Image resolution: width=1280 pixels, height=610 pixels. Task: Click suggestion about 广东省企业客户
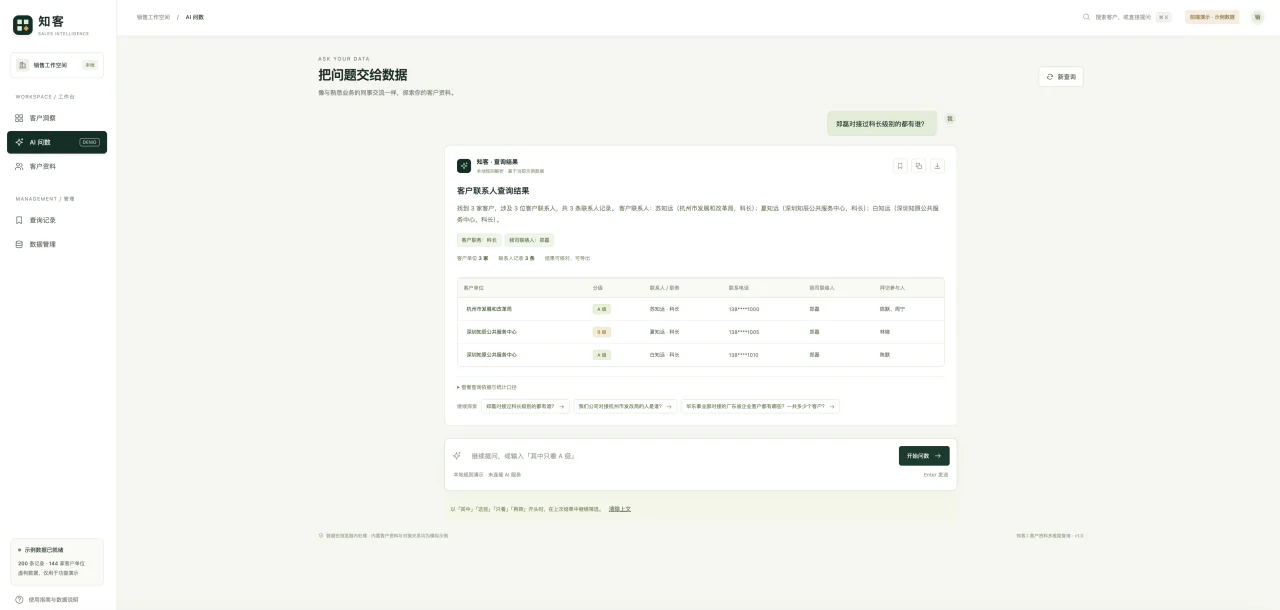point(760,407)
